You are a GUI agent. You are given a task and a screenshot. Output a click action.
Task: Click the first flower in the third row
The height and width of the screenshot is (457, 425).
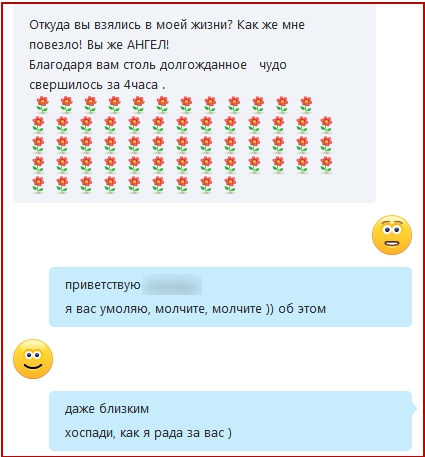38,145
